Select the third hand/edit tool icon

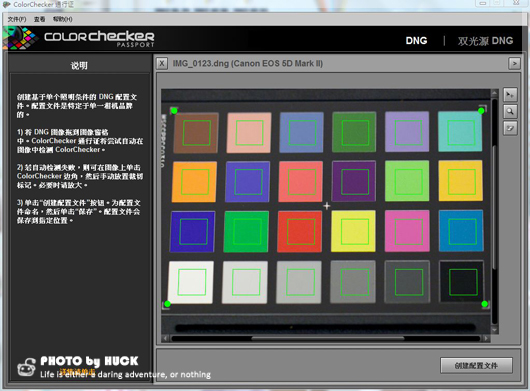point(510,128)
